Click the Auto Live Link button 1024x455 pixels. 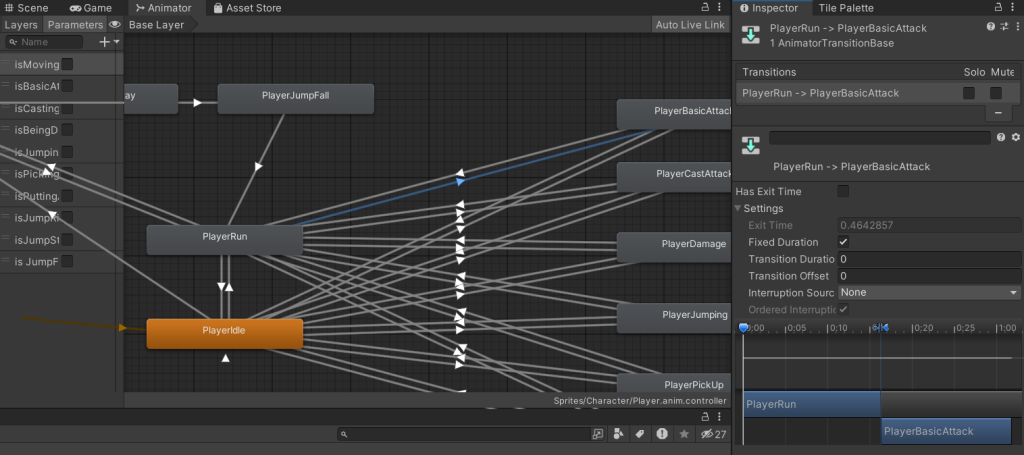tap(689, 24)
